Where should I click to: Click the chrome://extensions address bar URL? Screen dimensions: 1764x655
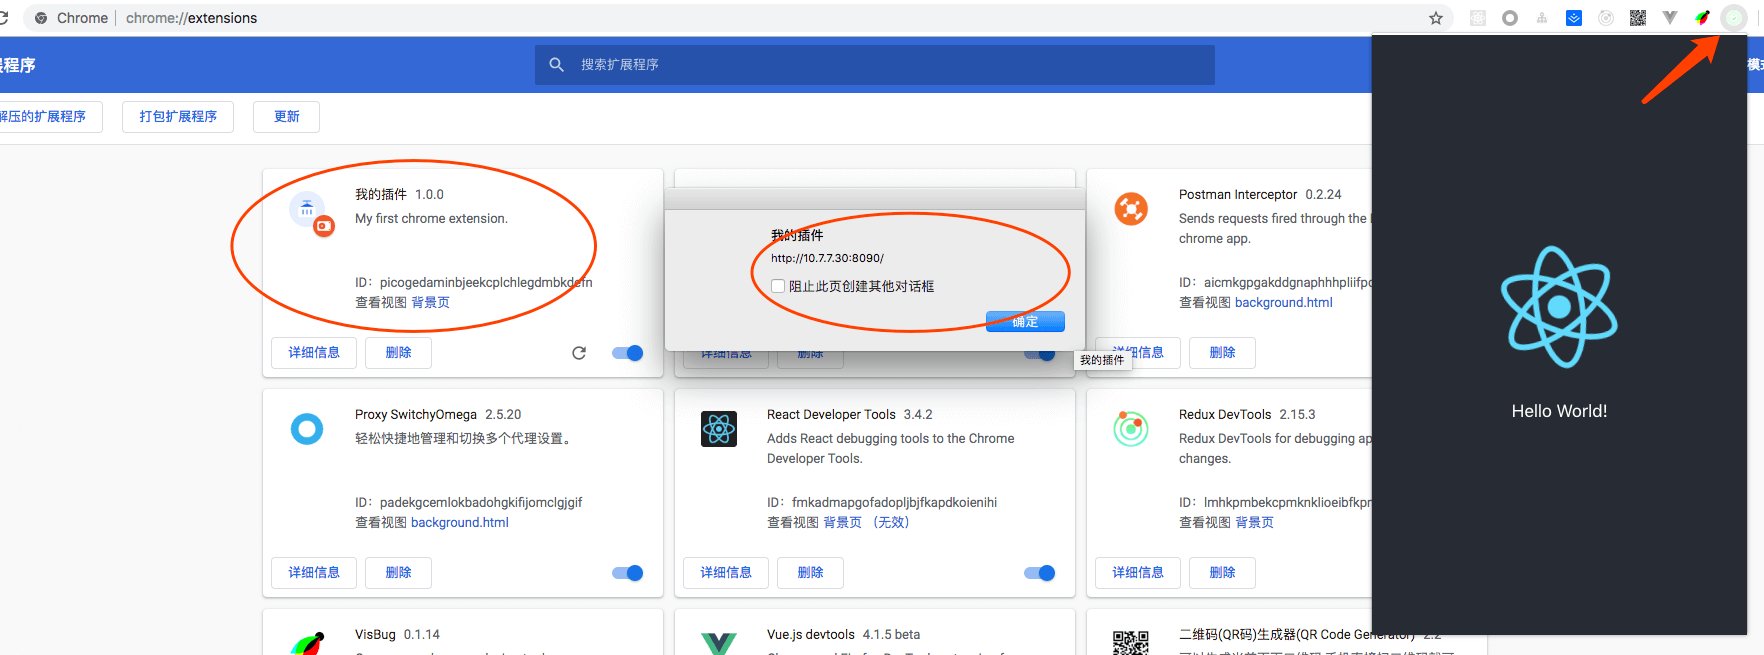[191, 18]
